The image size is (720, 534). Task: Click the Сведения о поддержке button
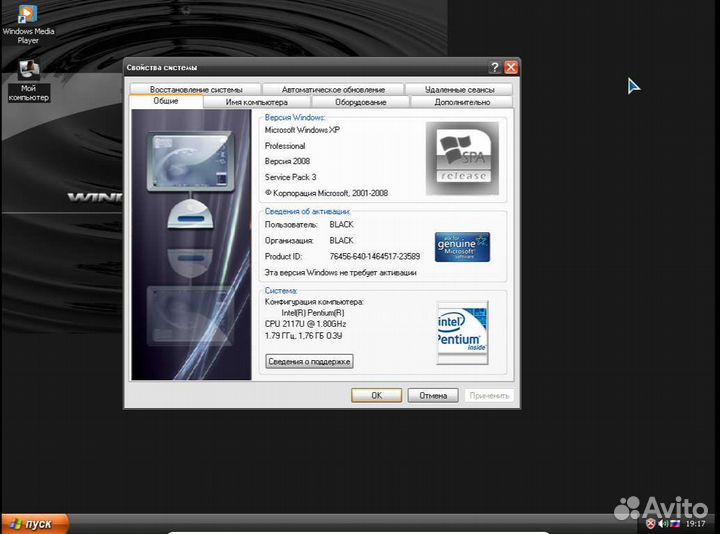click(309, 361)
